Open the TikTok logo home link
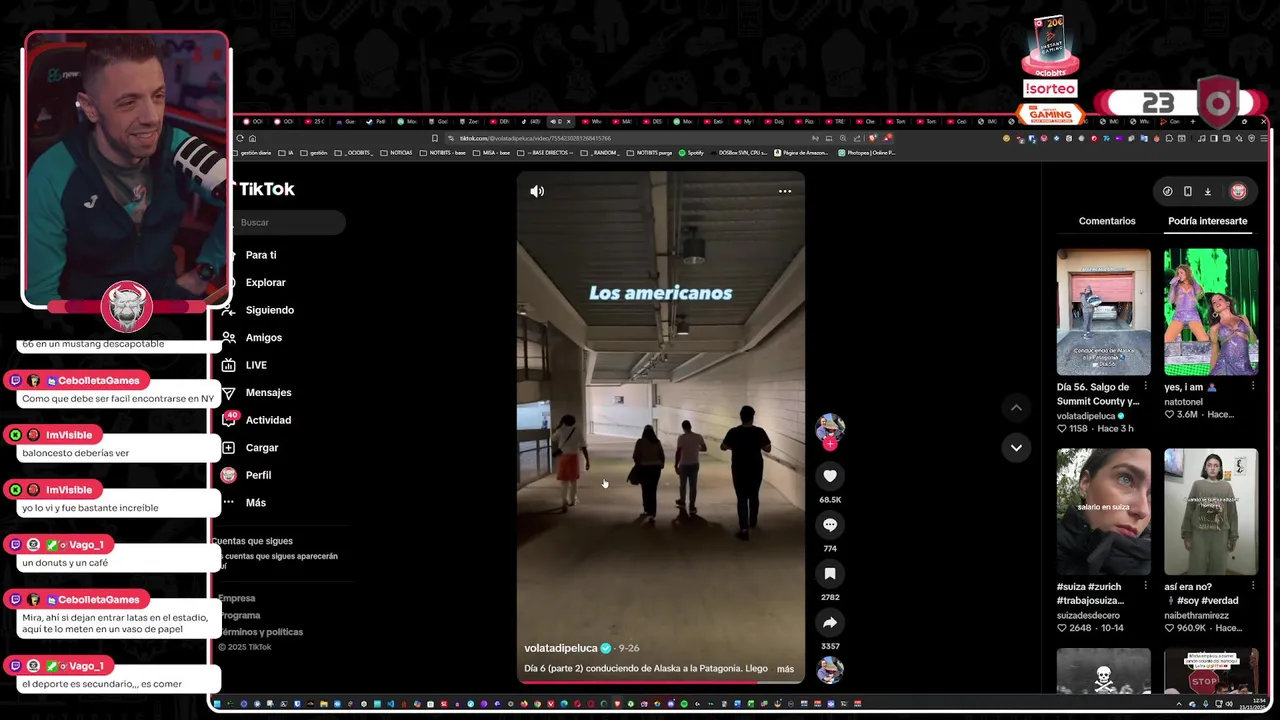This screenshot has width=1280, height=720. pos(264,189)
